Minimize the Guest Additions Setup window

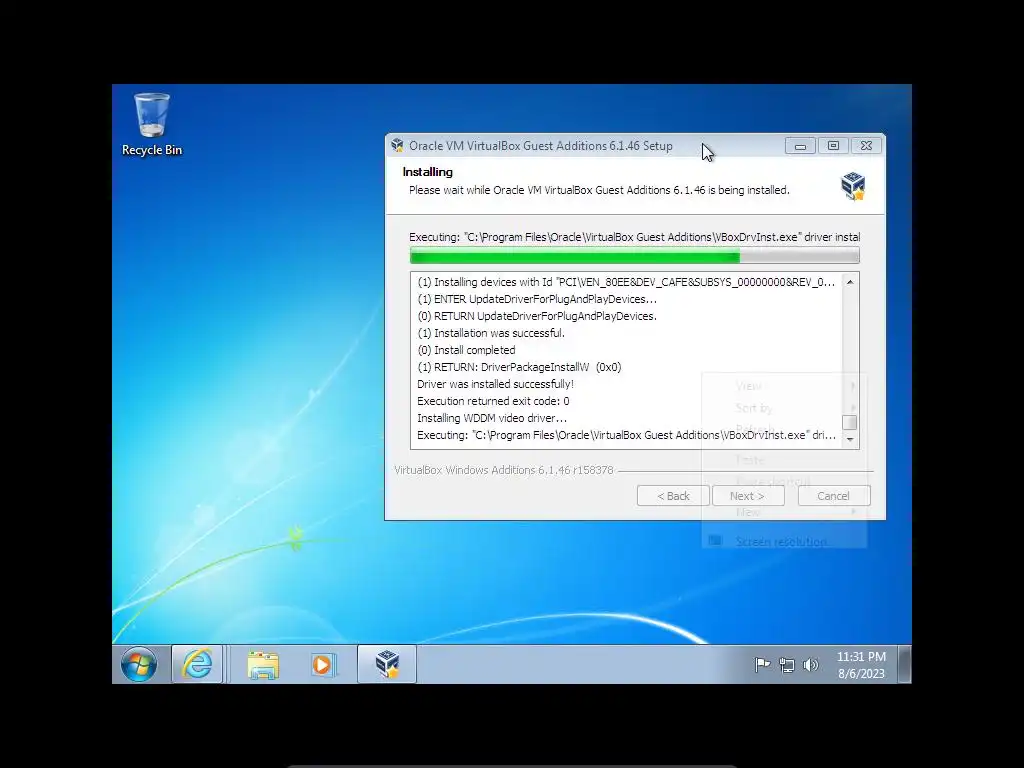pos(800,146)
